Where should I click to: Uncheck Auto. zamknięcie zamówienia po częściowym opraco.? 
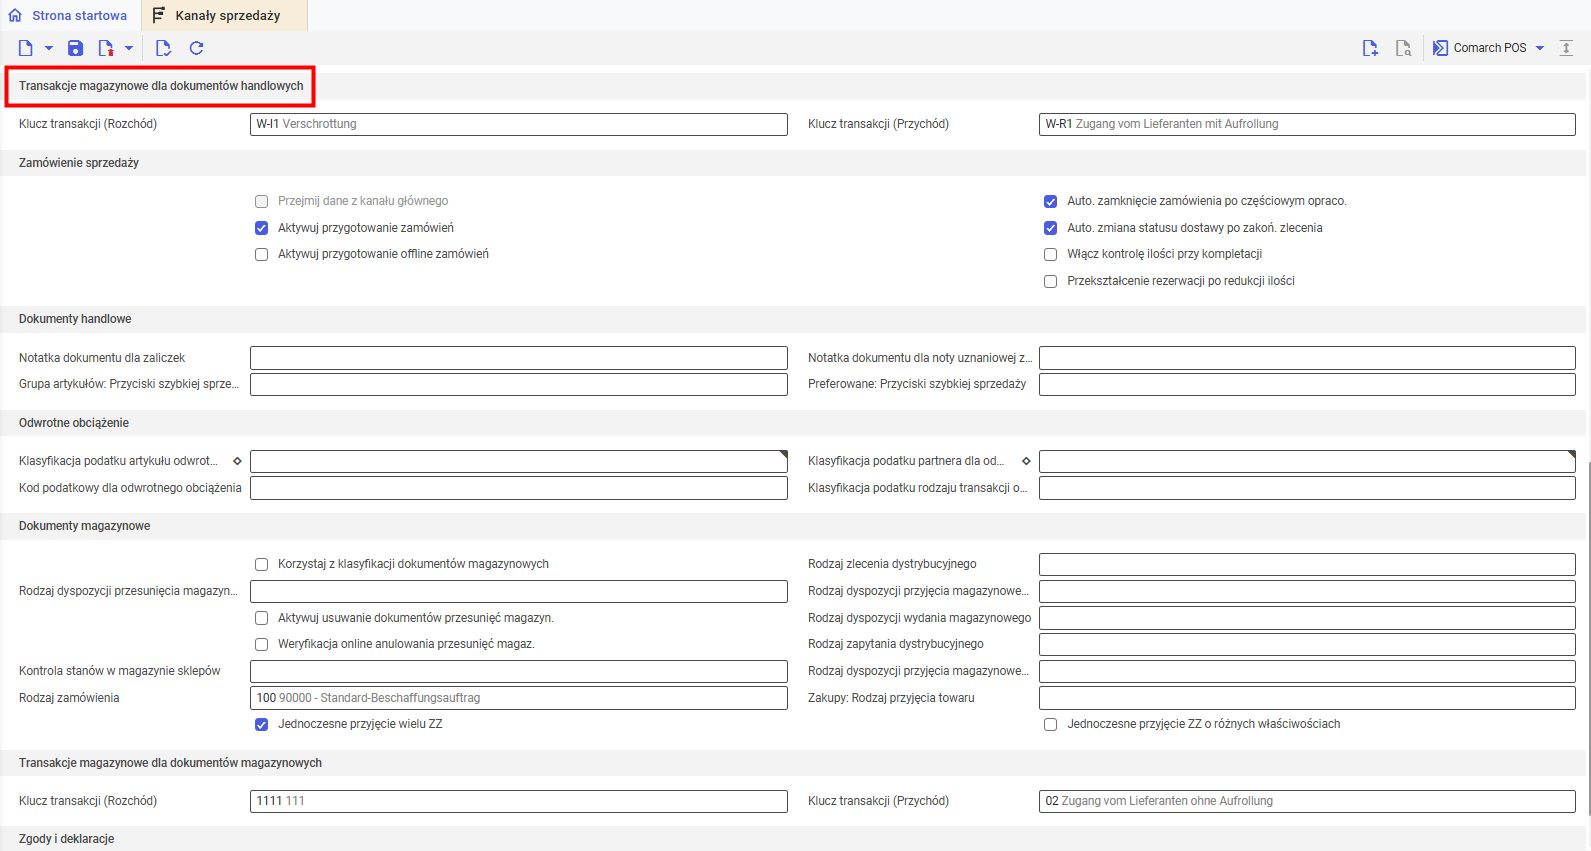[x=1051, y=201]
